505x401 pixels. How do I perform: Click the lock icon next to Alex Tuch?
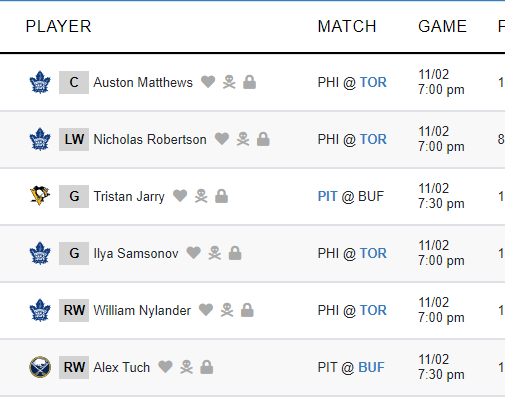[207, 367]
